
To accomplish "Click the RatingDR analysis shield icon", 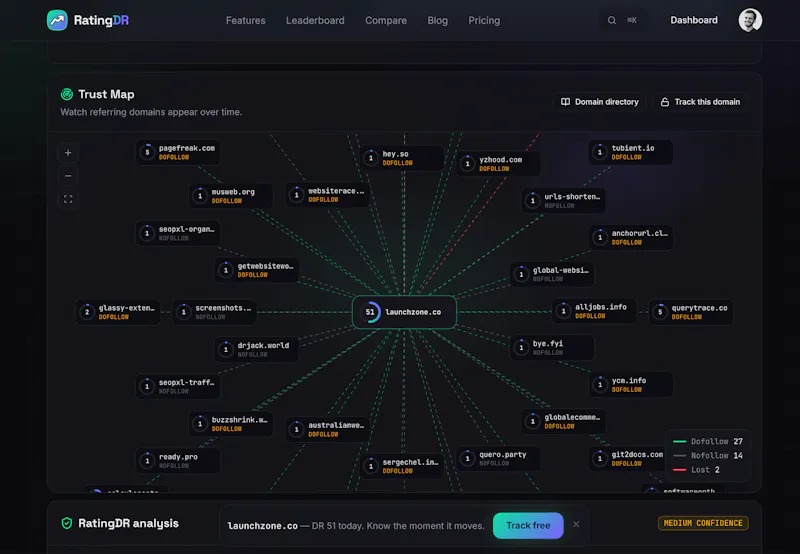I will click(x=67, y=523).
